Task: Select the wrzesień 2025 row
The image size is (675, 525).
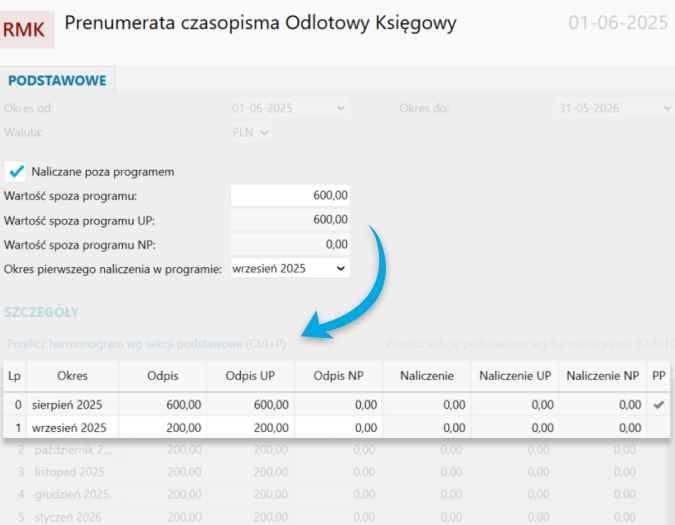Action: (72, 427)
